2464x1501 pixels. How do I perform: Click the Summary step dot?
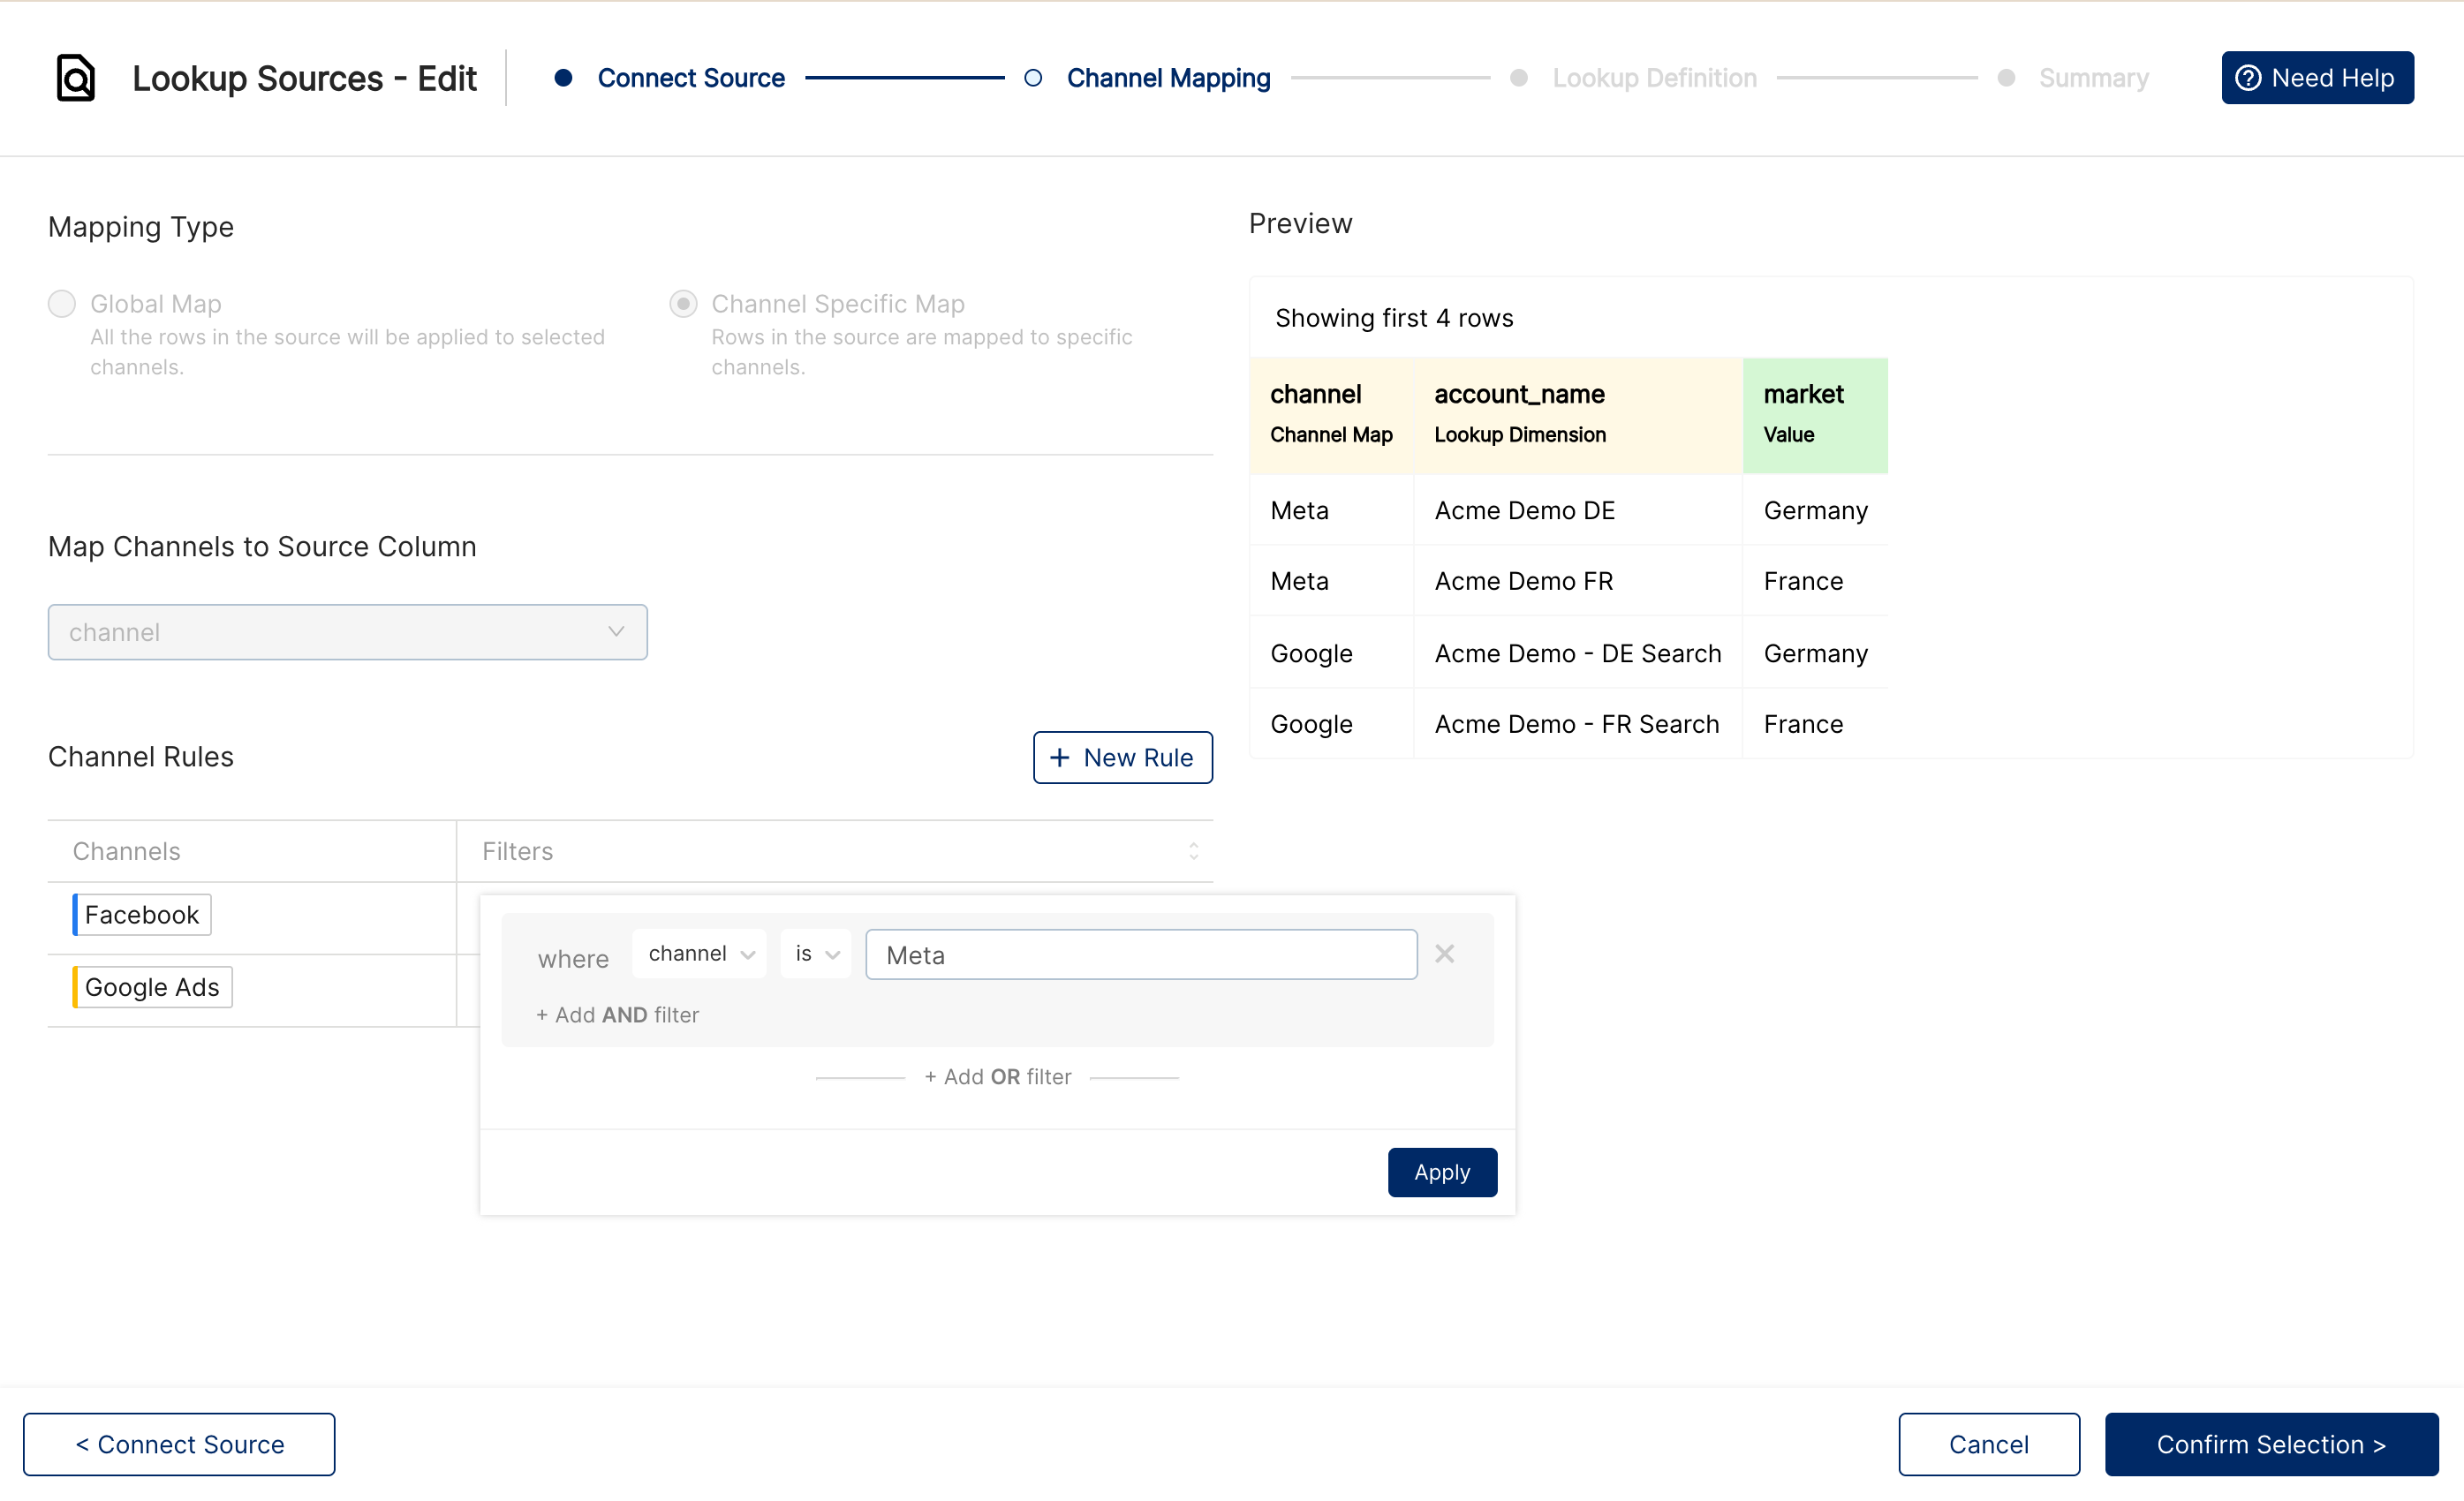pyautogui.click(x=2005, y=78)
